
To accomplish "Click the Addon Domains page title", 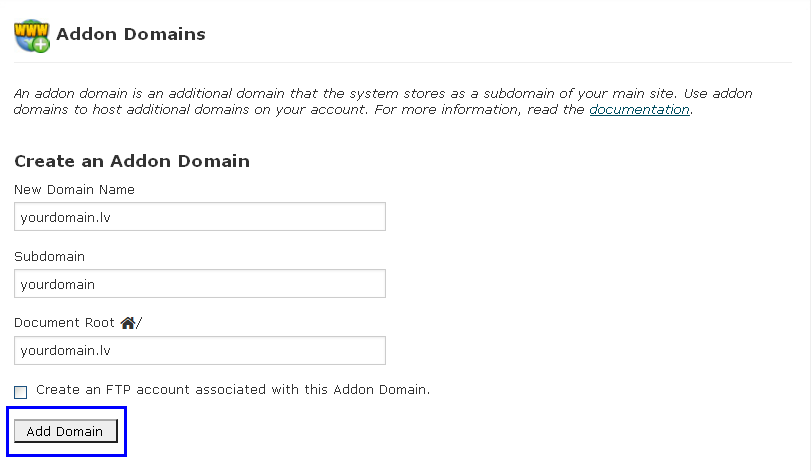I will 131,34.
